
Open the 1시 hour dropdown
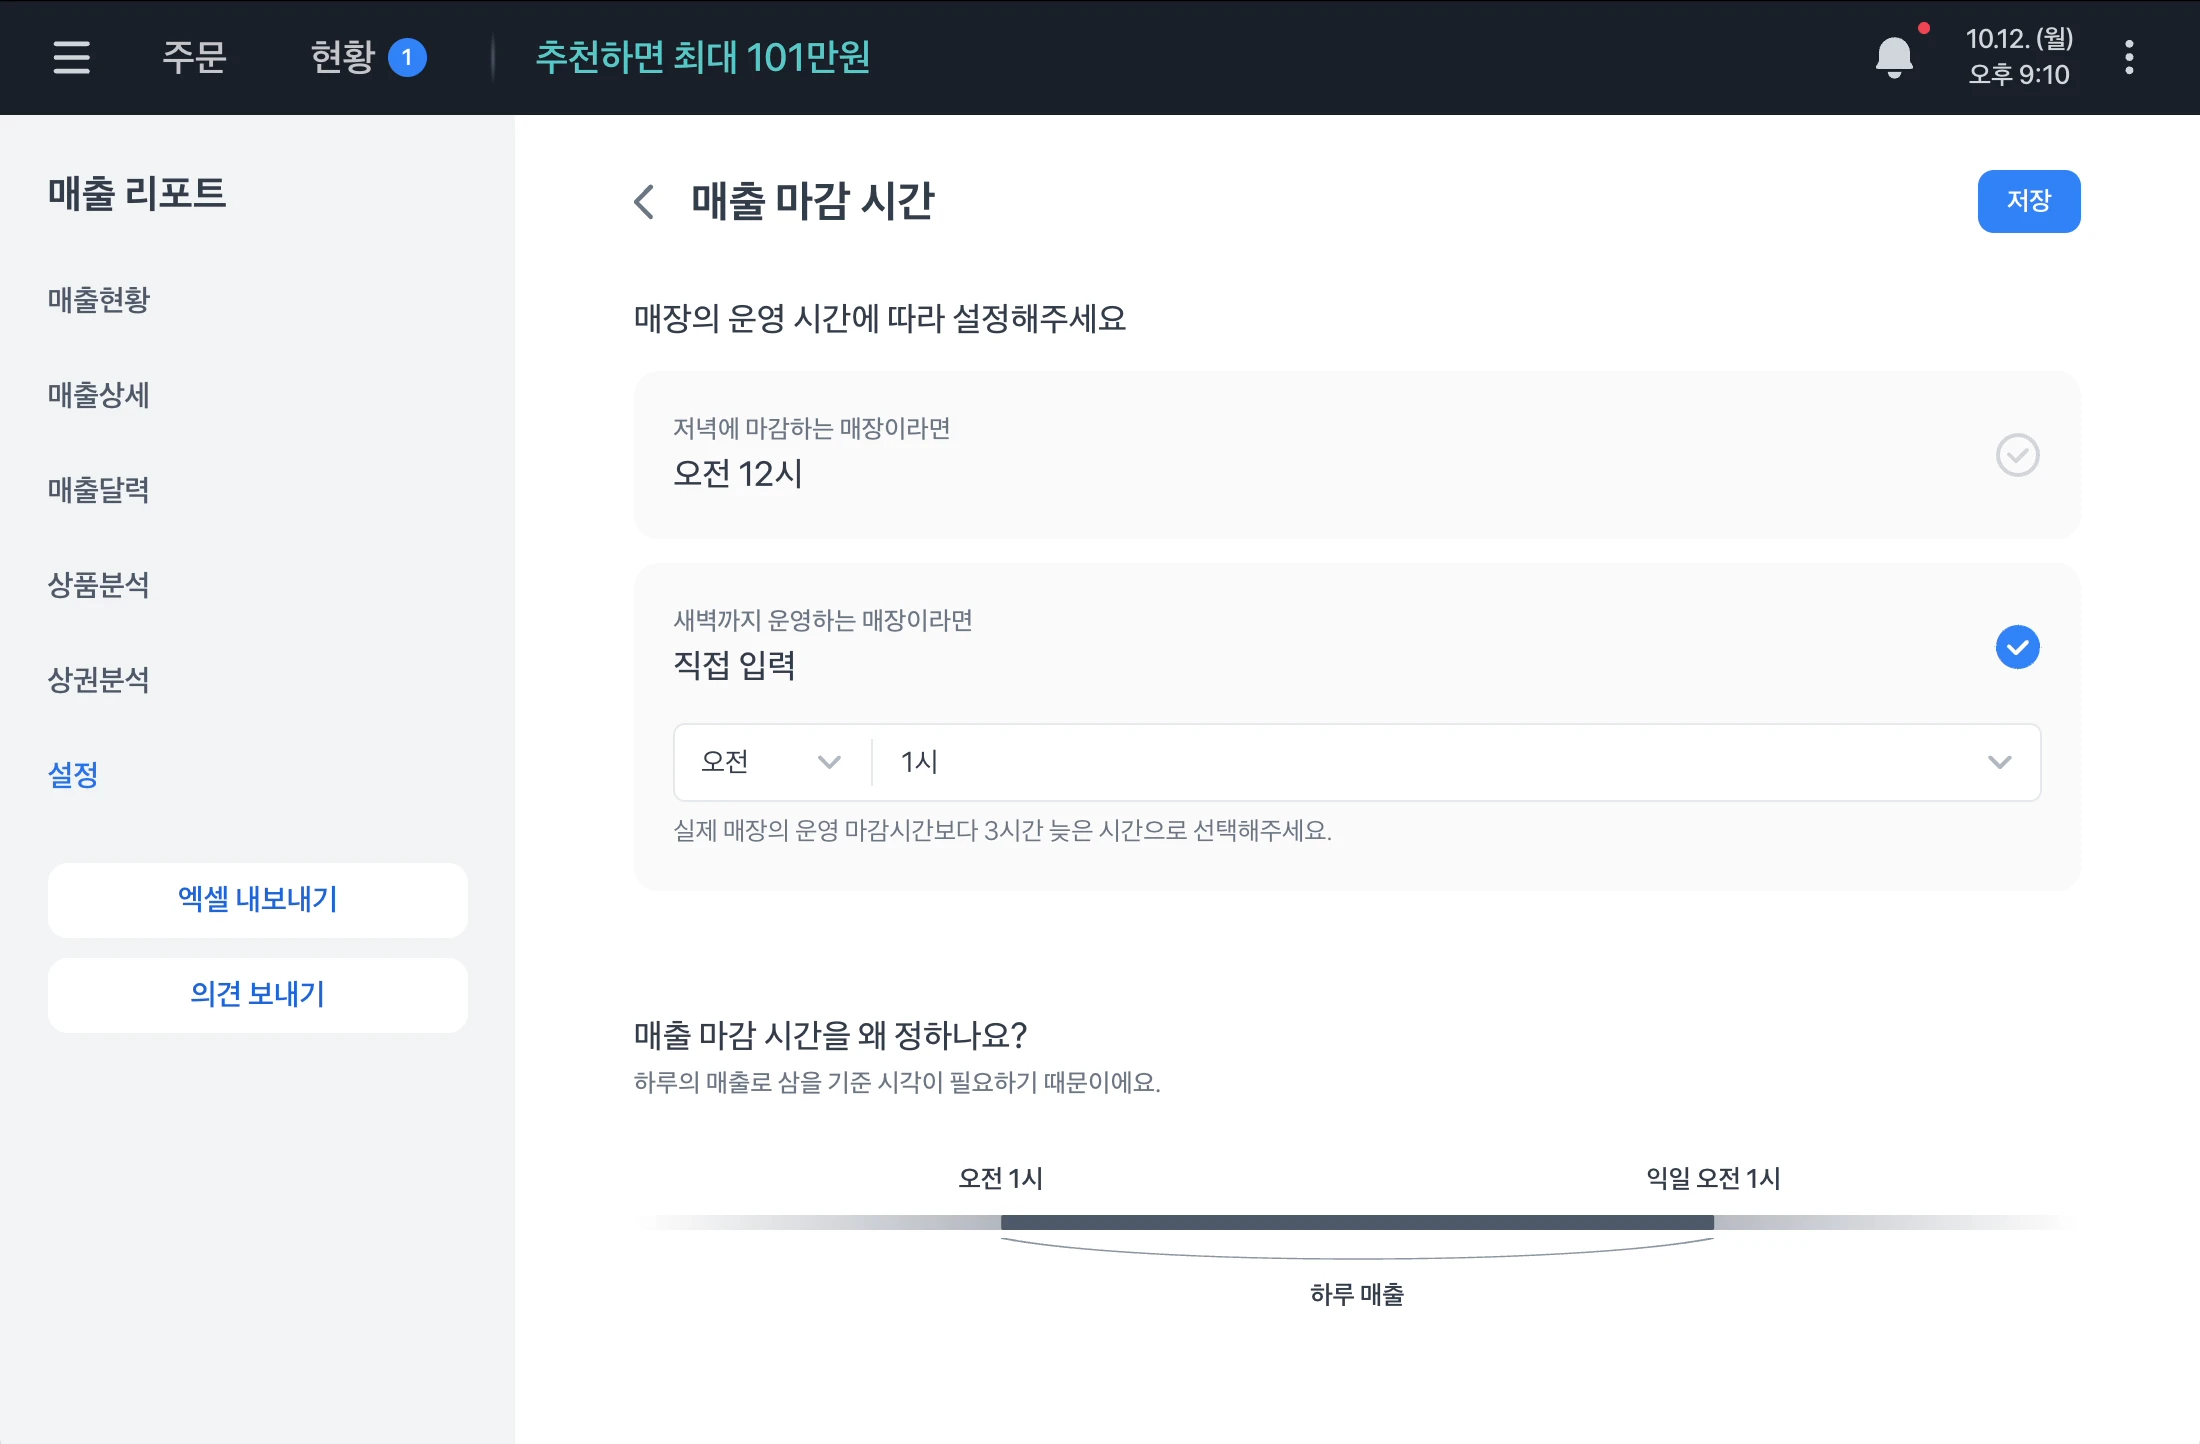click(x=1456, y=762)
